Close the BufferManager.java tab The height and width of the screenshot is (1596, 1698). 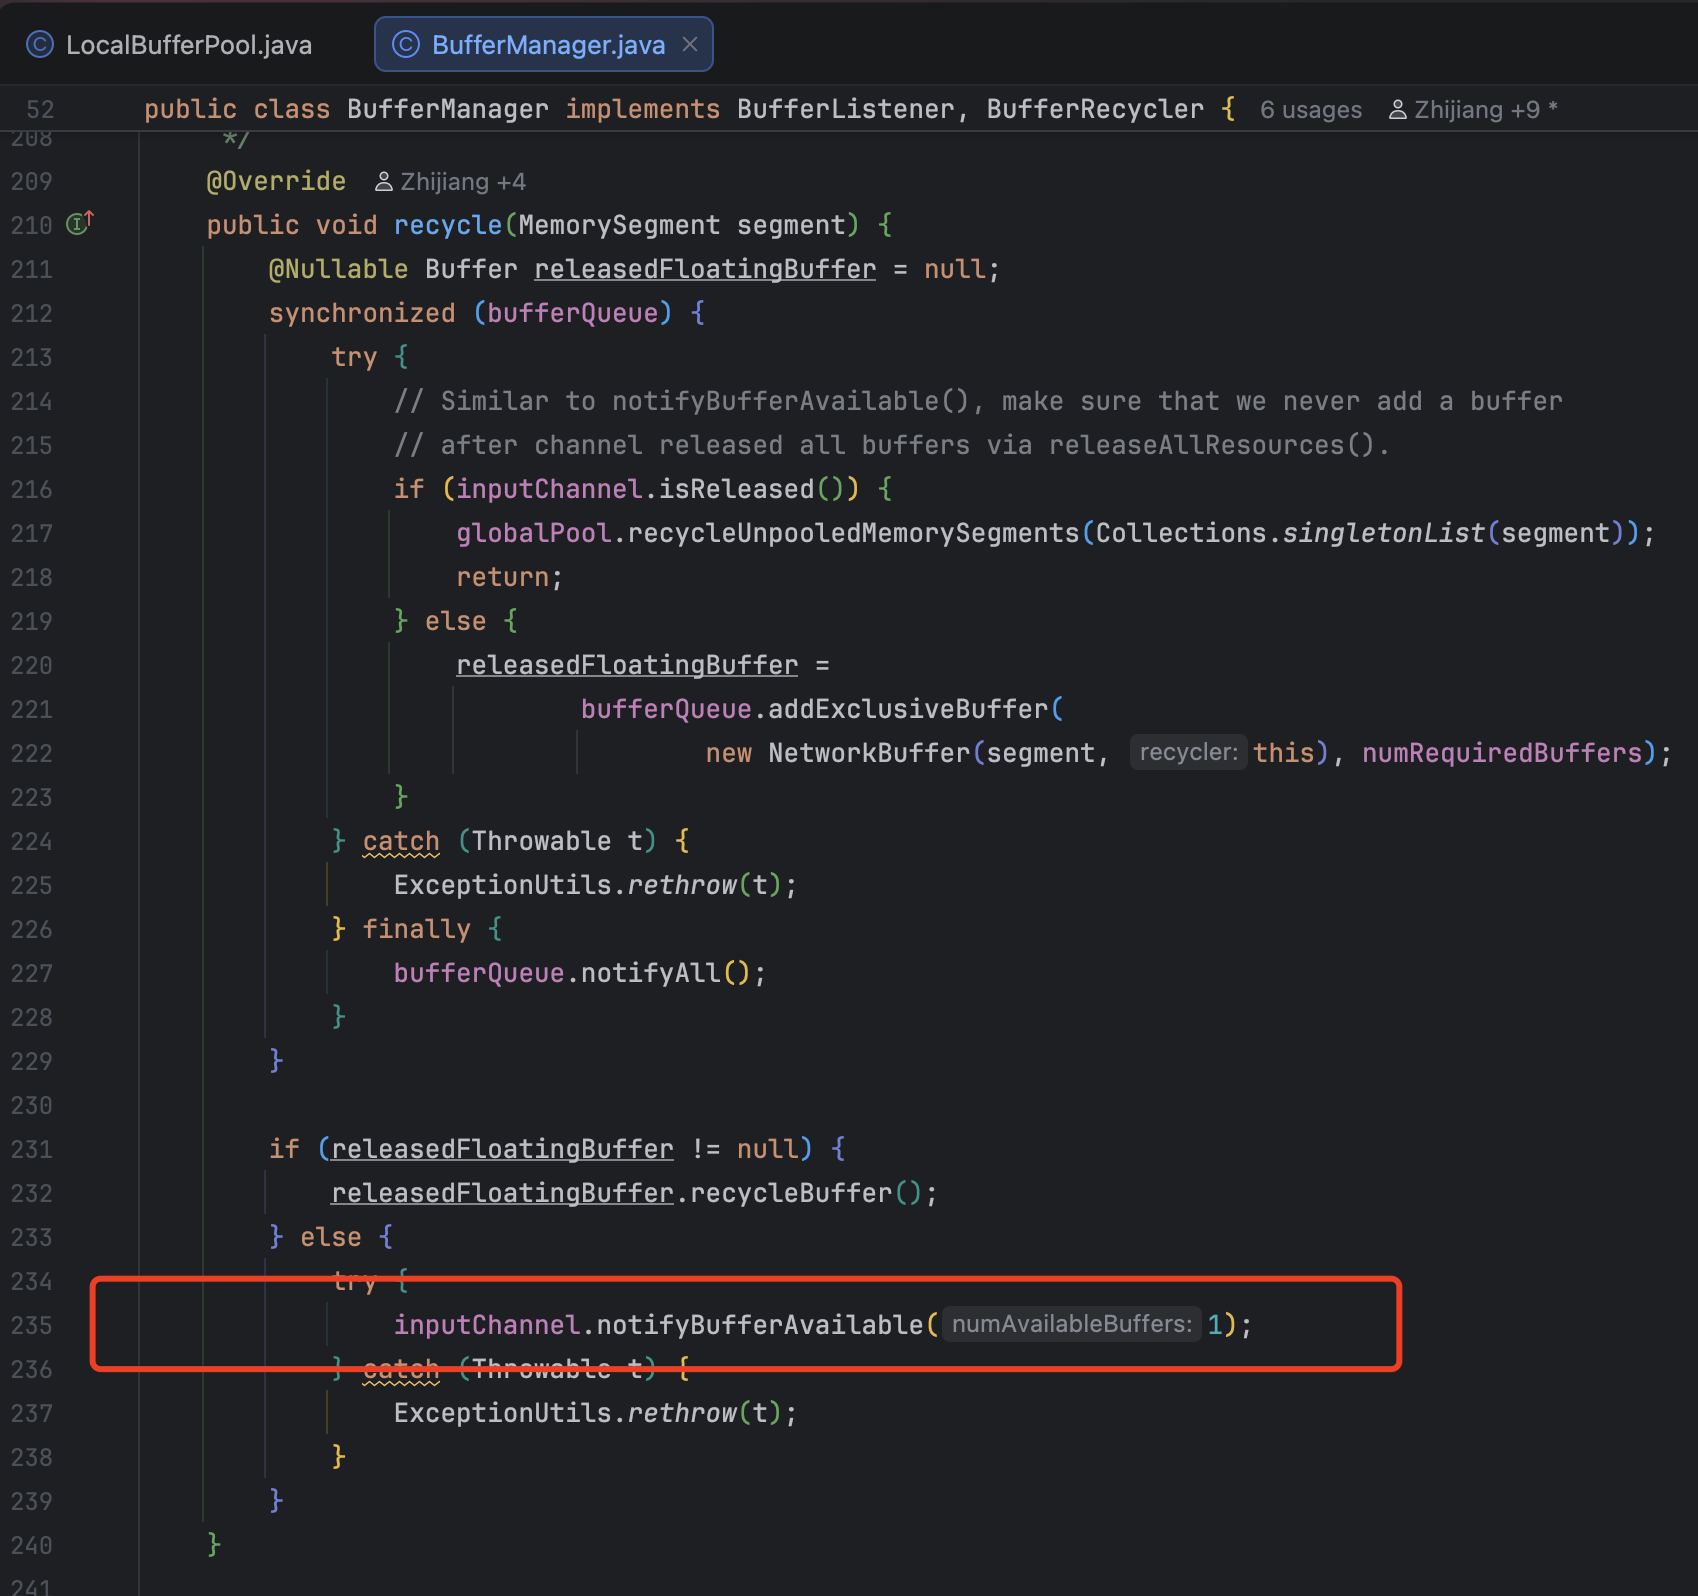[x=688, y=44]
